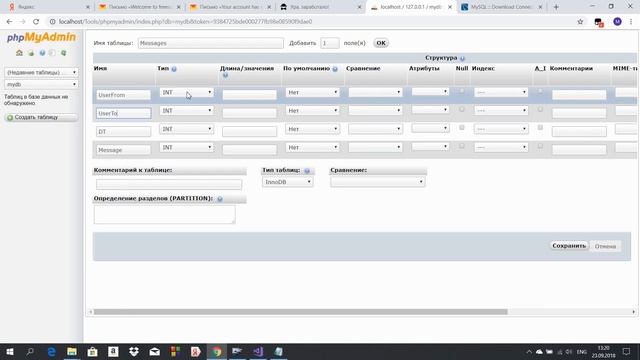Open type dropdown for DT field
The image size is (640, 360).
[187, 129]
